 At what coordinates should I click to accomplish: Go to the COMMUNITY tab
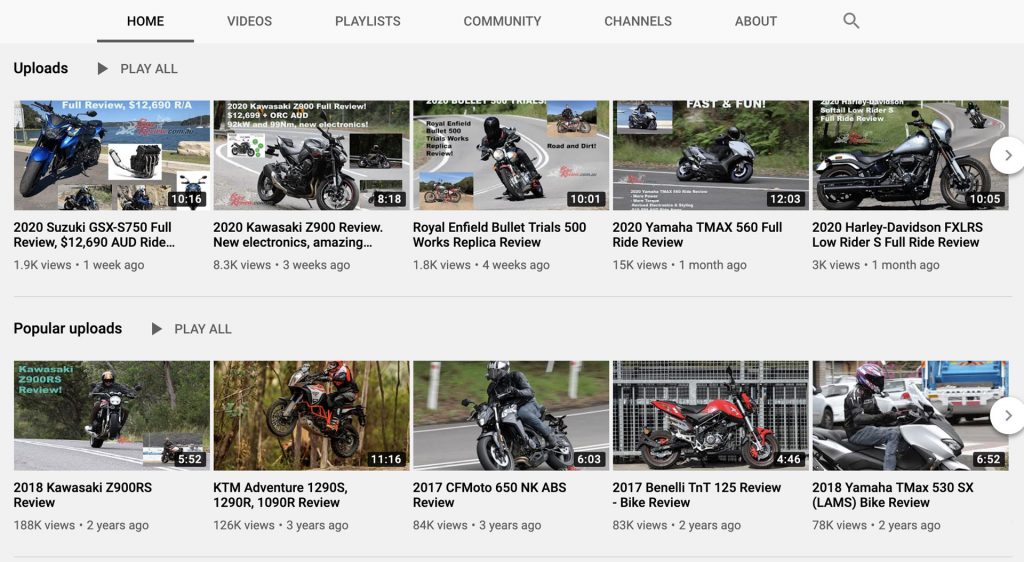502,21
